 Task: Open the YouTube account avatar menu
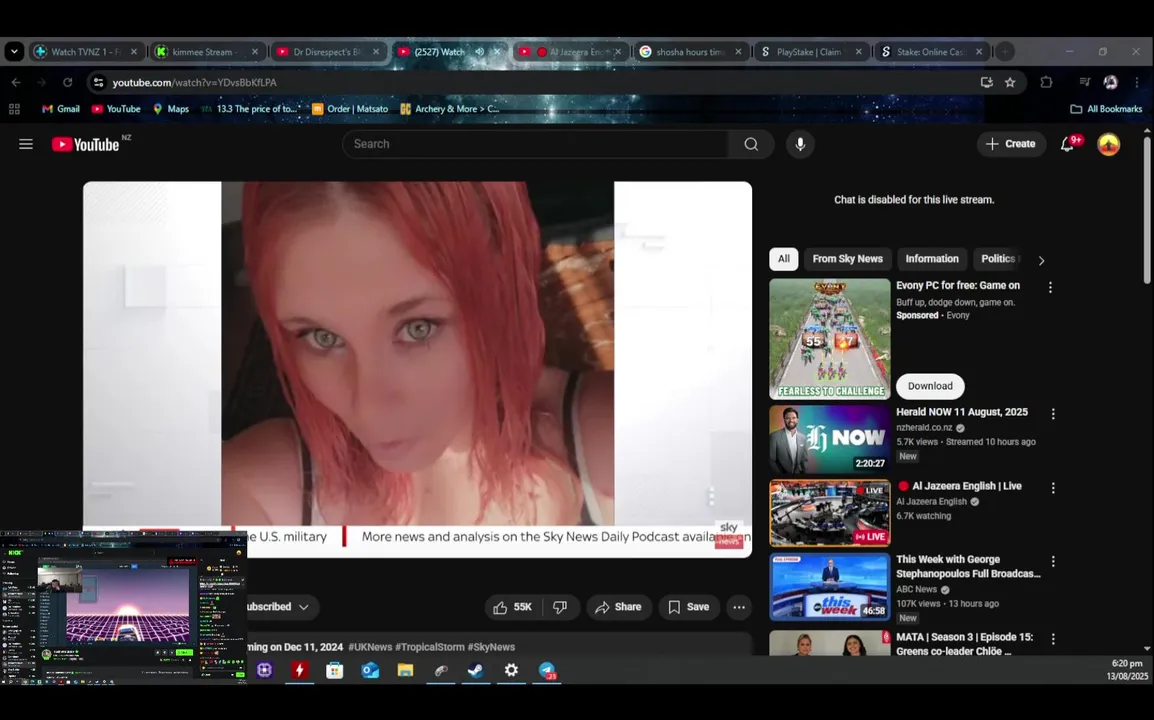click(1108, 144)
